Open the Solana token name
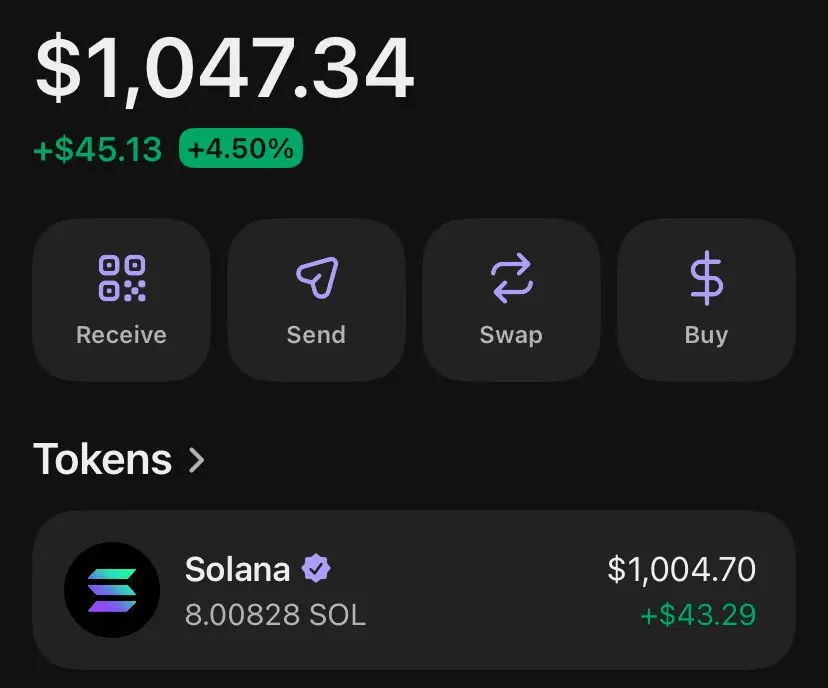The height and width of the screenshot is (688, 828). [237, 570]
